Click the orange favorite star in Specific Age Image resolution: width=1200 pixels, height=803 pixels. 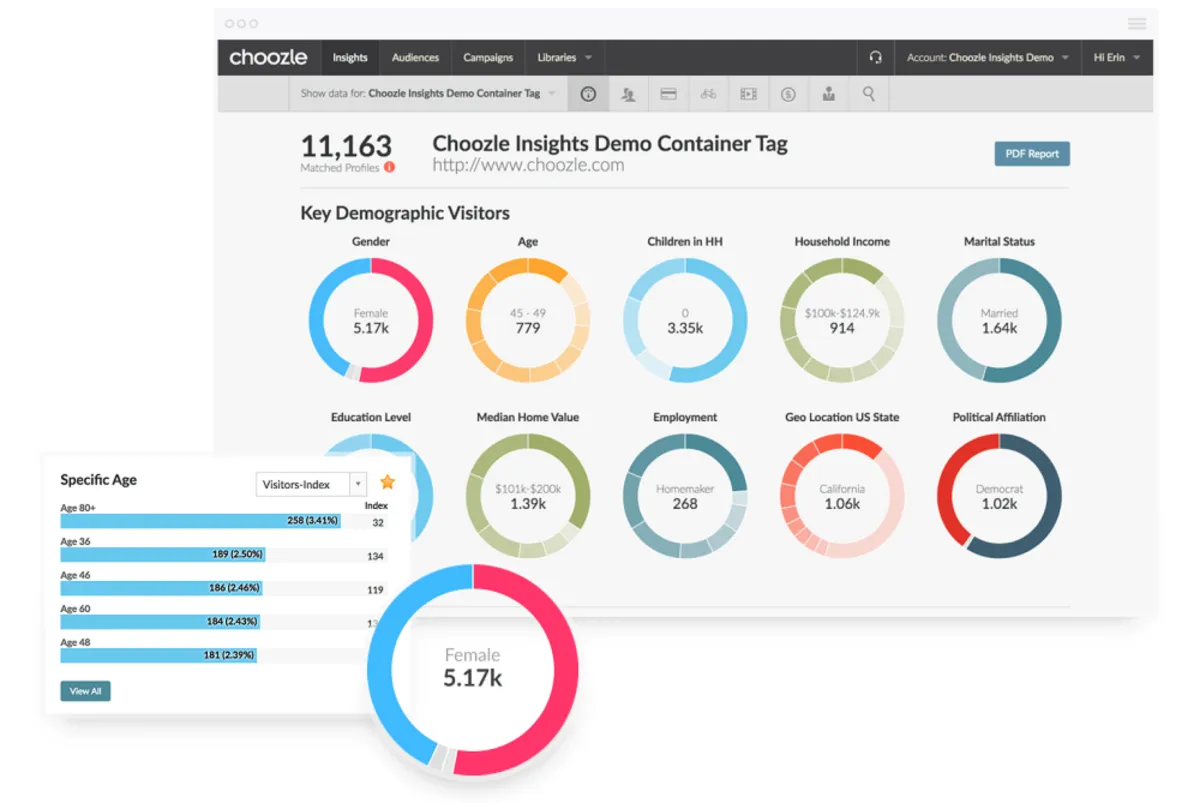(387, 482)
